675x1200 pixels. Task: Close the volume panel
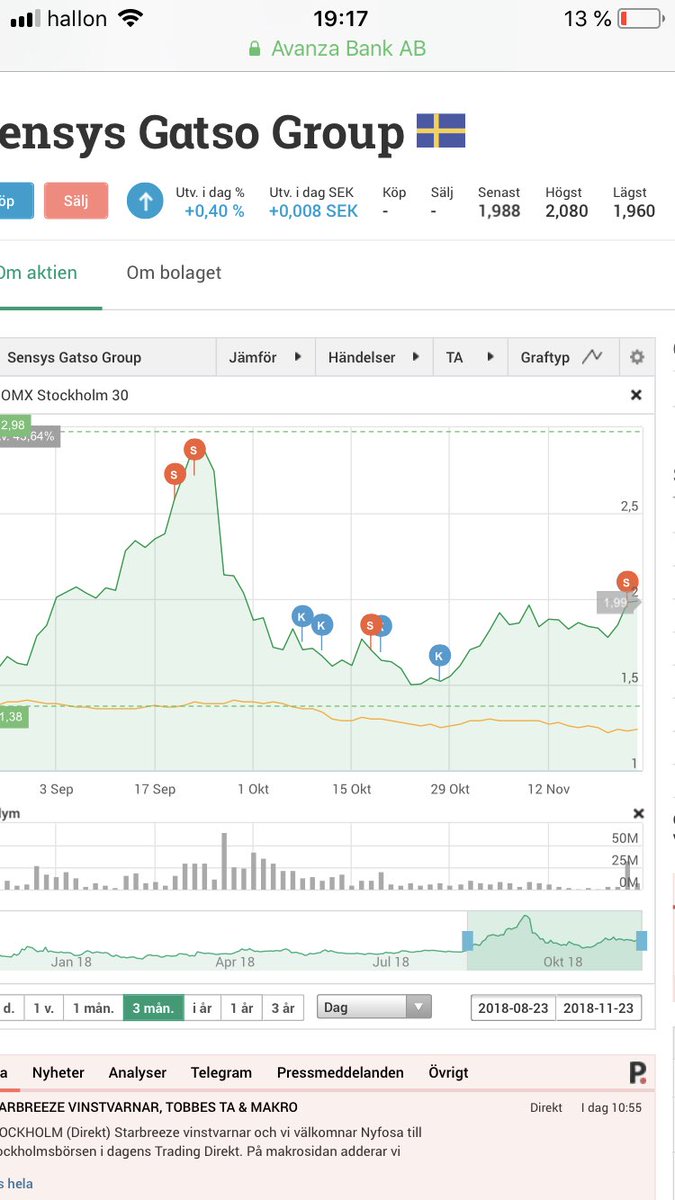640,814
